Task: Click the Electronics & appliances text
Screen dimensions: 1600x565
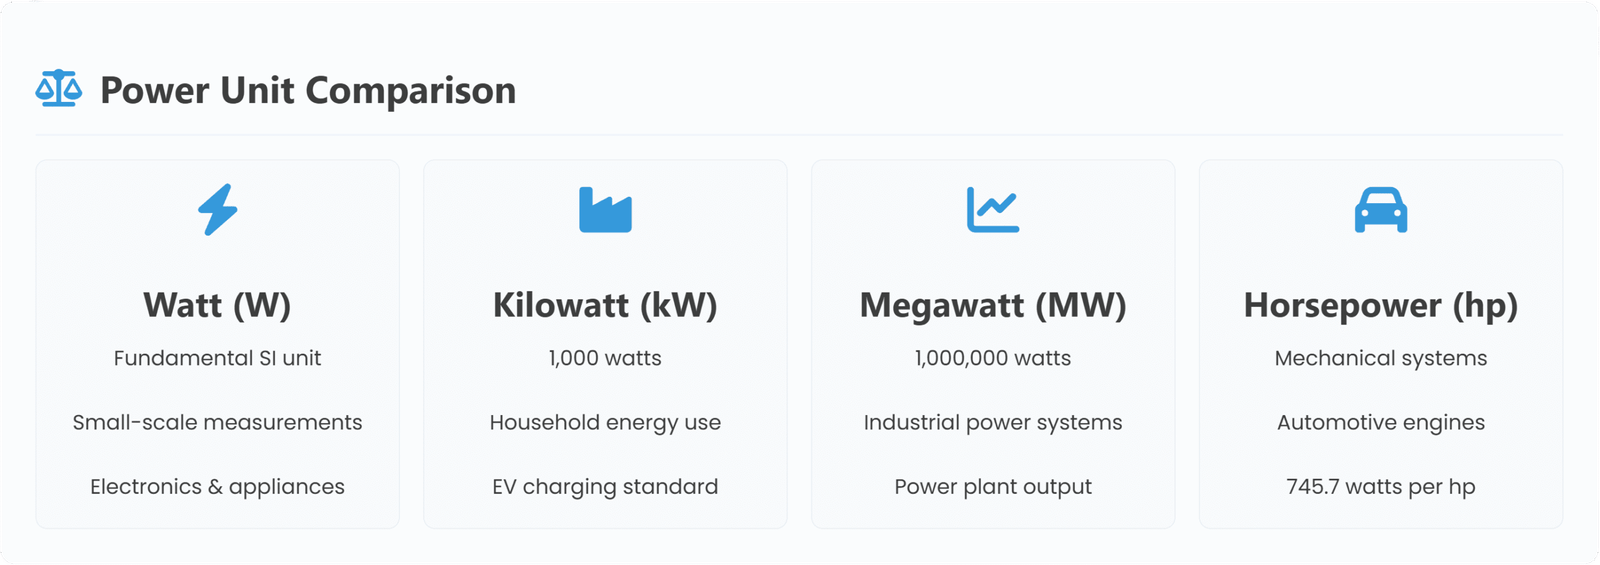Action: point(217,487)
